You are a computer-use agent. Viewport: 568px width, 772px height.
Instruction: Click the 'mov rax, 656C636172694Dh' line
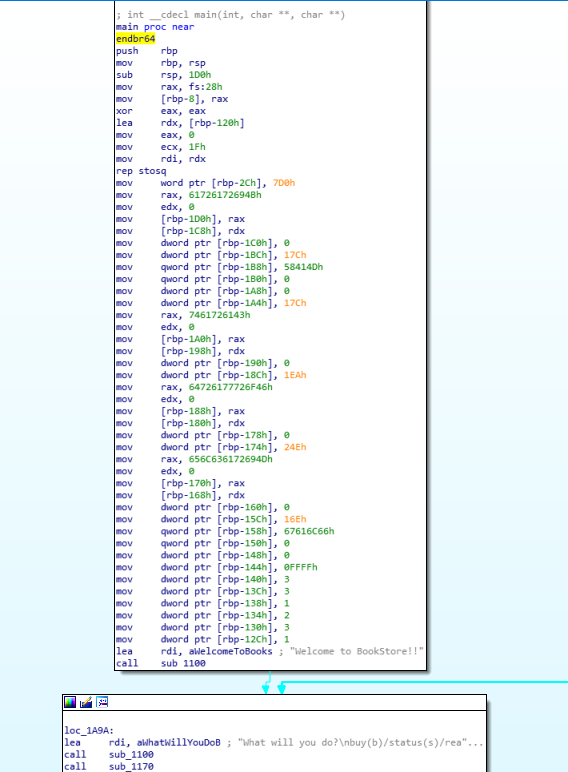coord(194,459)
